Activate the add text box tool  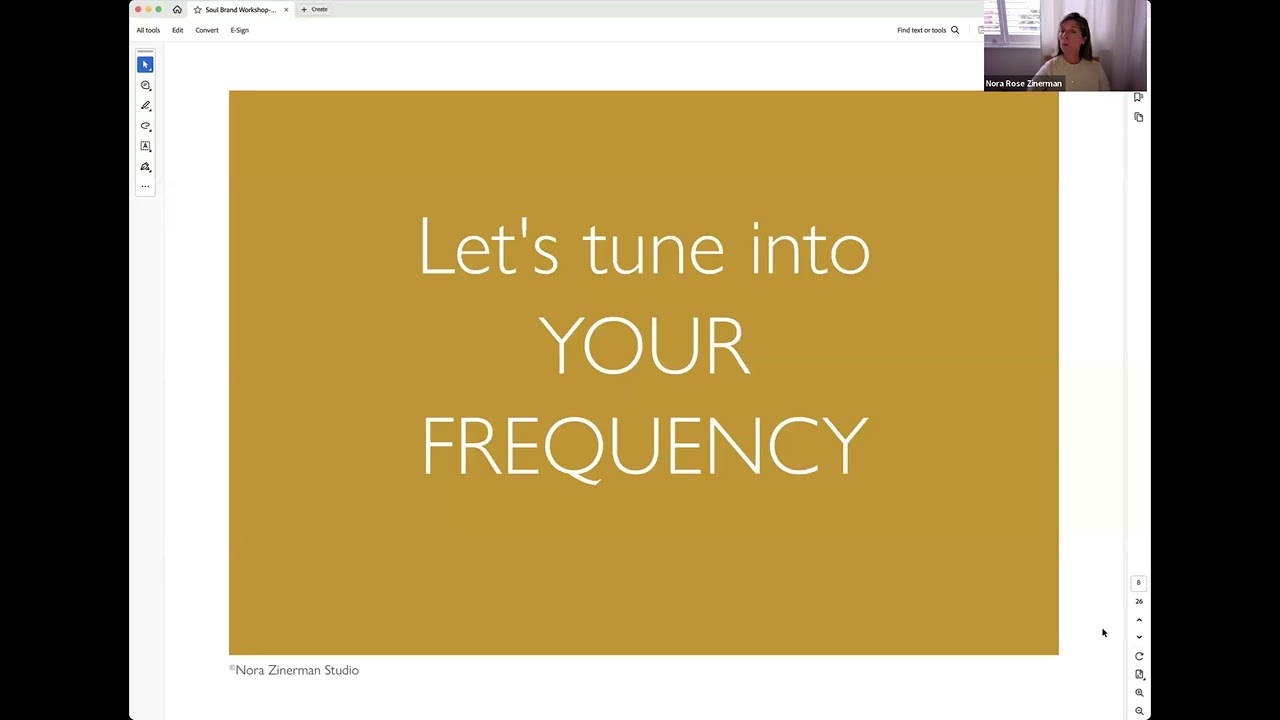[145, 146]
